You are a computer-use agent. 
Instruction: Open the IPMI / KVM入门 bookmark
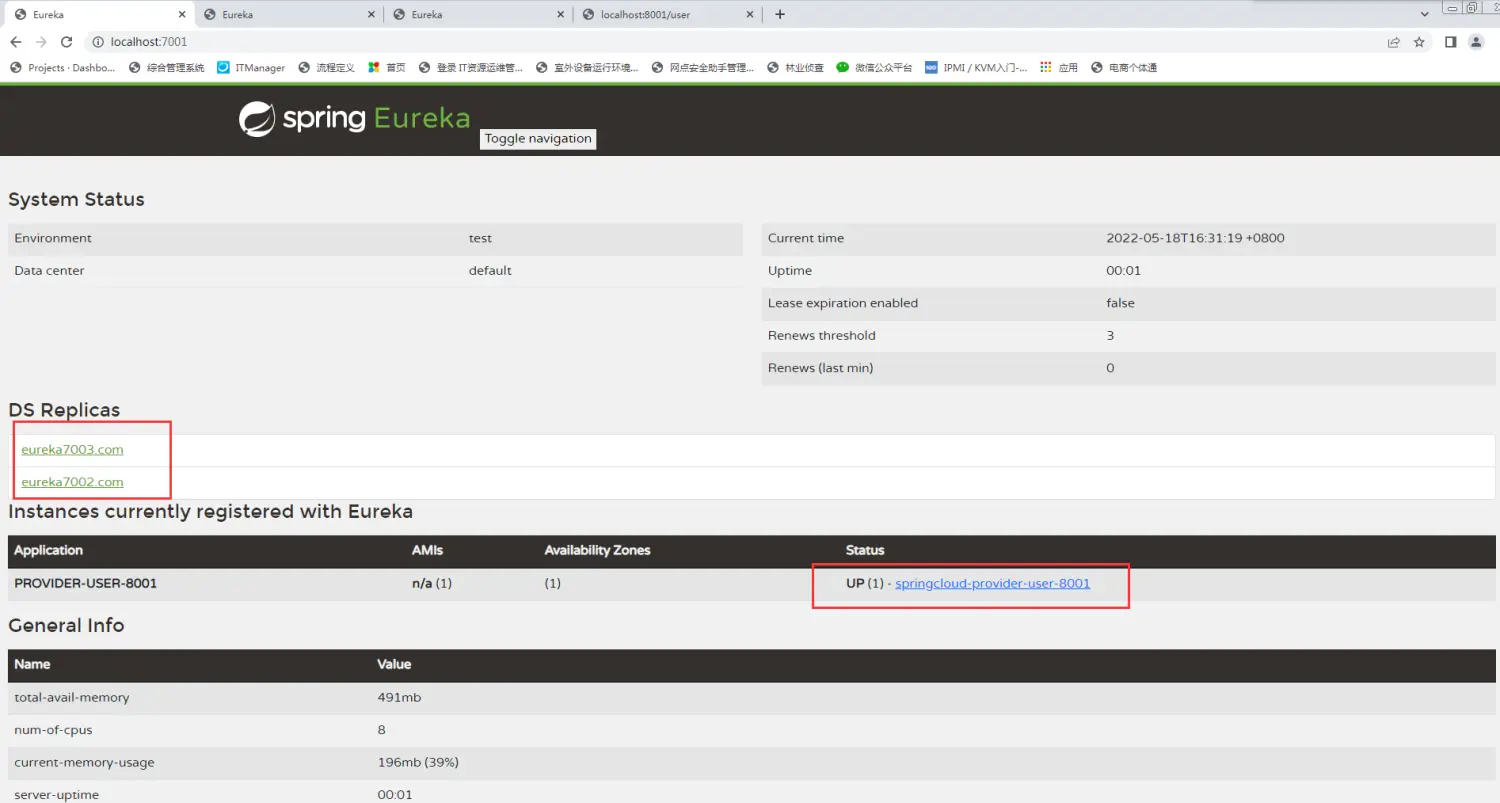click(x=976, y=68)
